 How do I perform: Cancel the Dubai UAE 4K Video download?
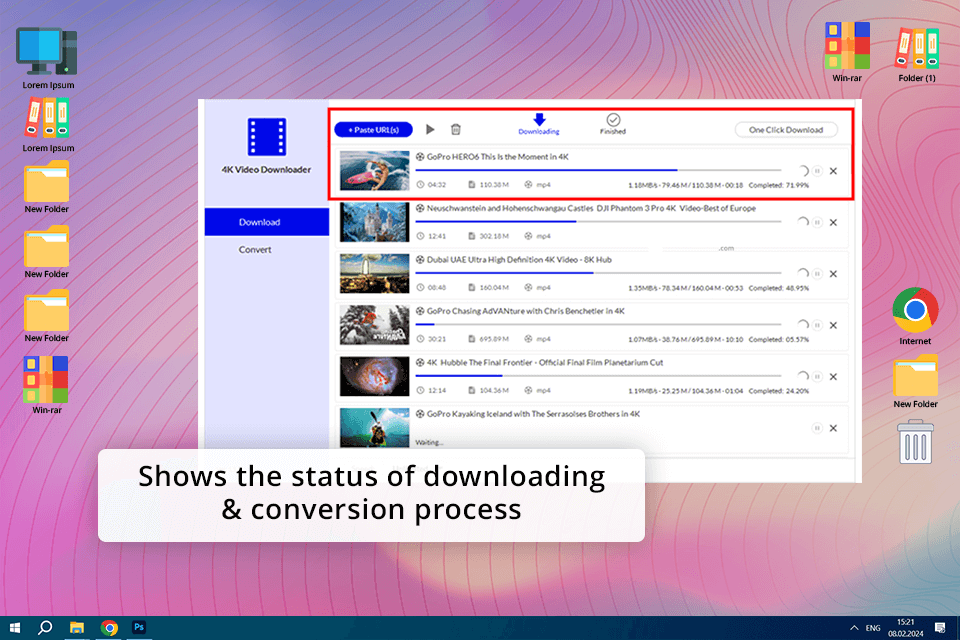tap(833, 274)
